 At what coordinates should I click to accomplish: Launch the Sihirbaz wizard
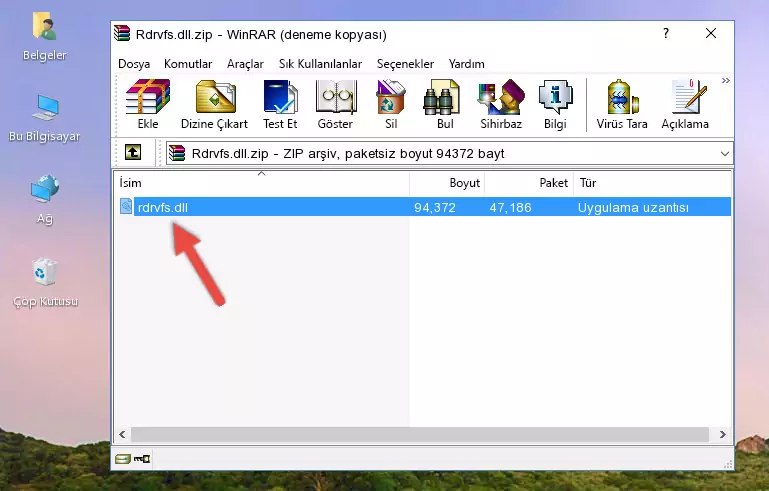pyautogui.click(x=501, y=104)
